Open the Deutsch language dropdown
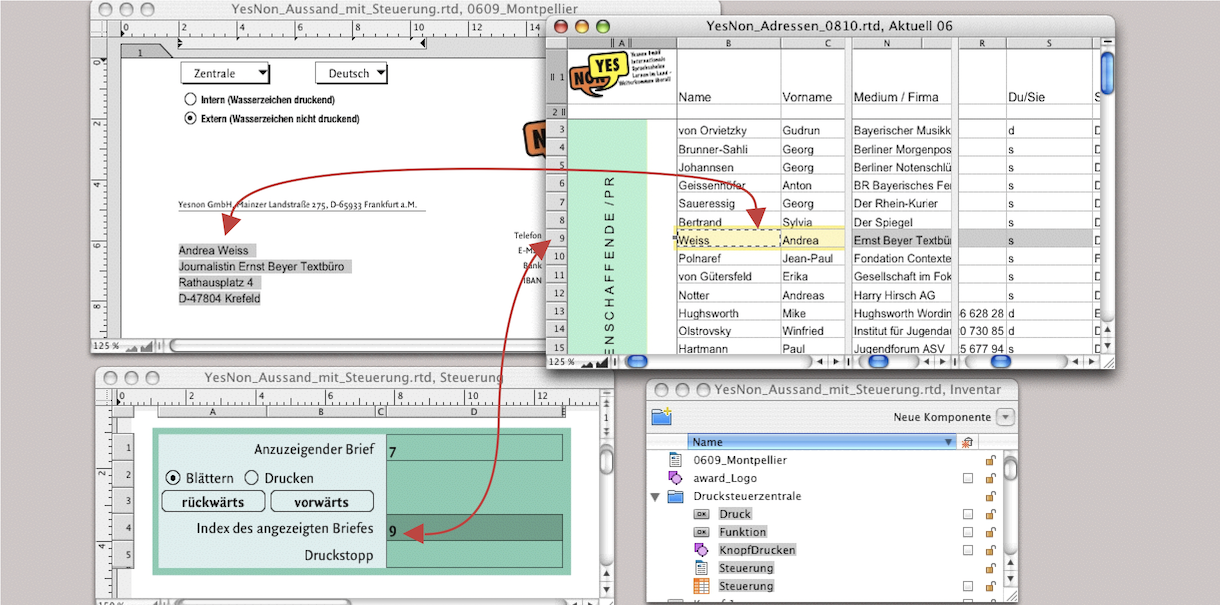The width and height of the screenshot is (1220, 605). tap(351, 73)
